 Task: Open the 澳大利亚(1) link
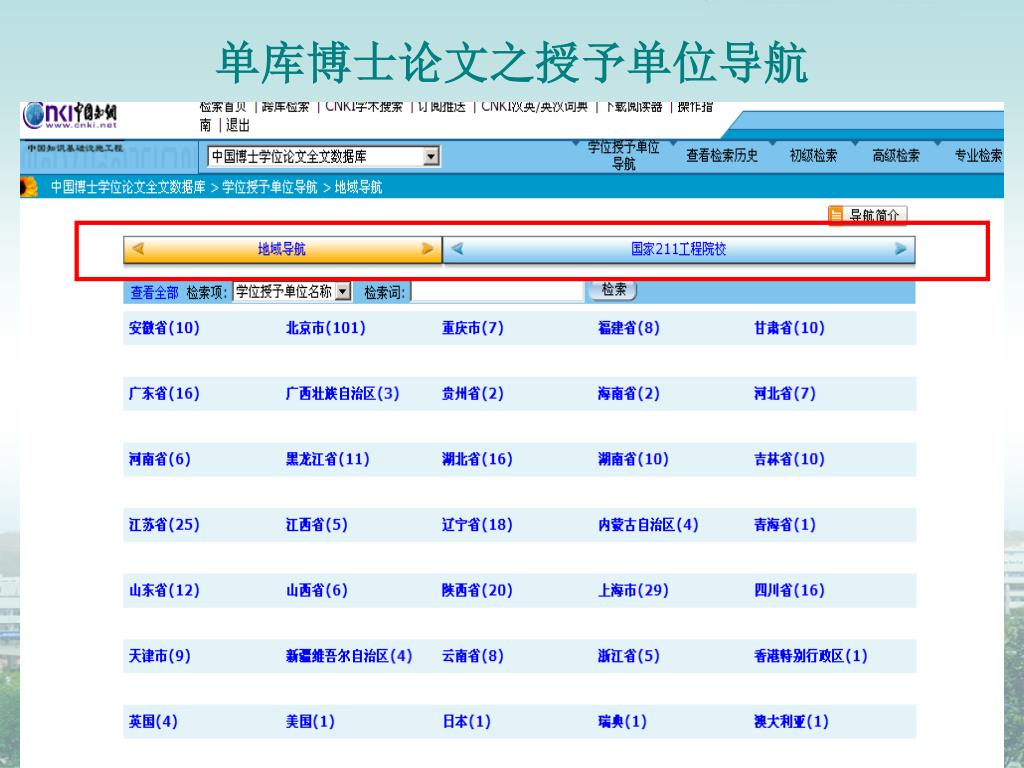[x=792, y=722]
